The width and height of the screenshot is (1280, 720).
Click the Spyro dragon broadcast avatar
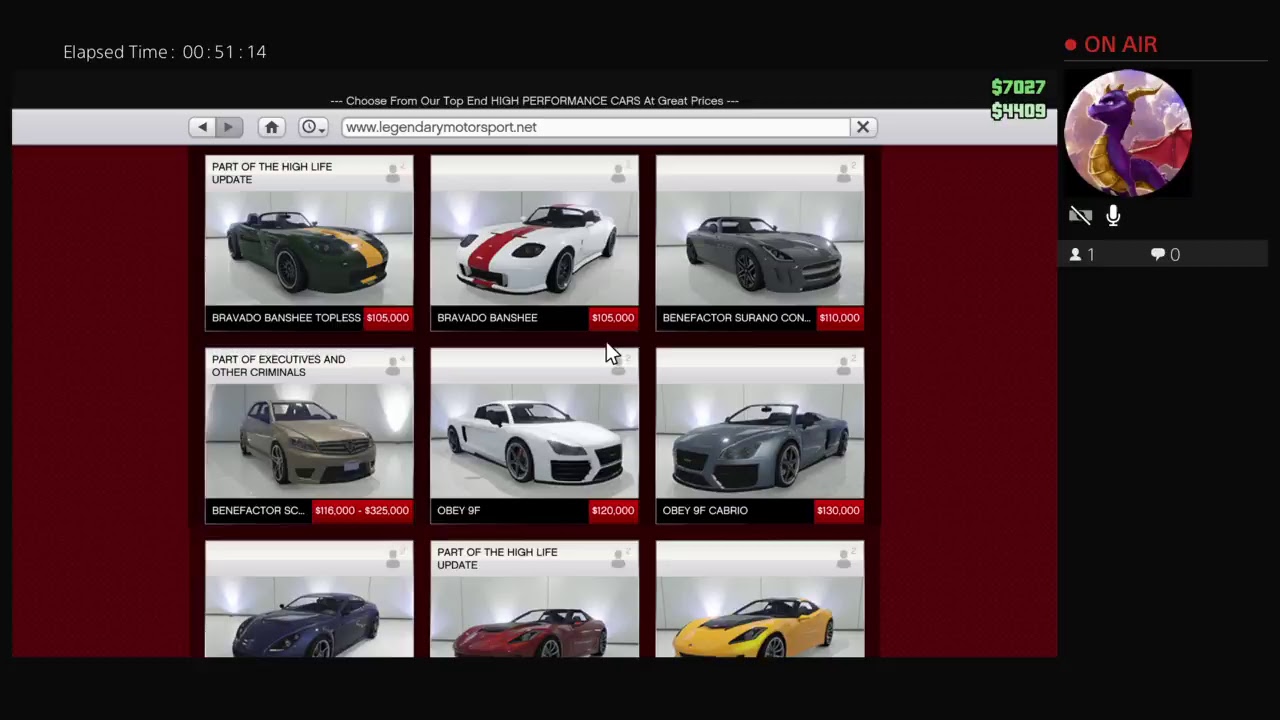click(x=1128, y=133)
